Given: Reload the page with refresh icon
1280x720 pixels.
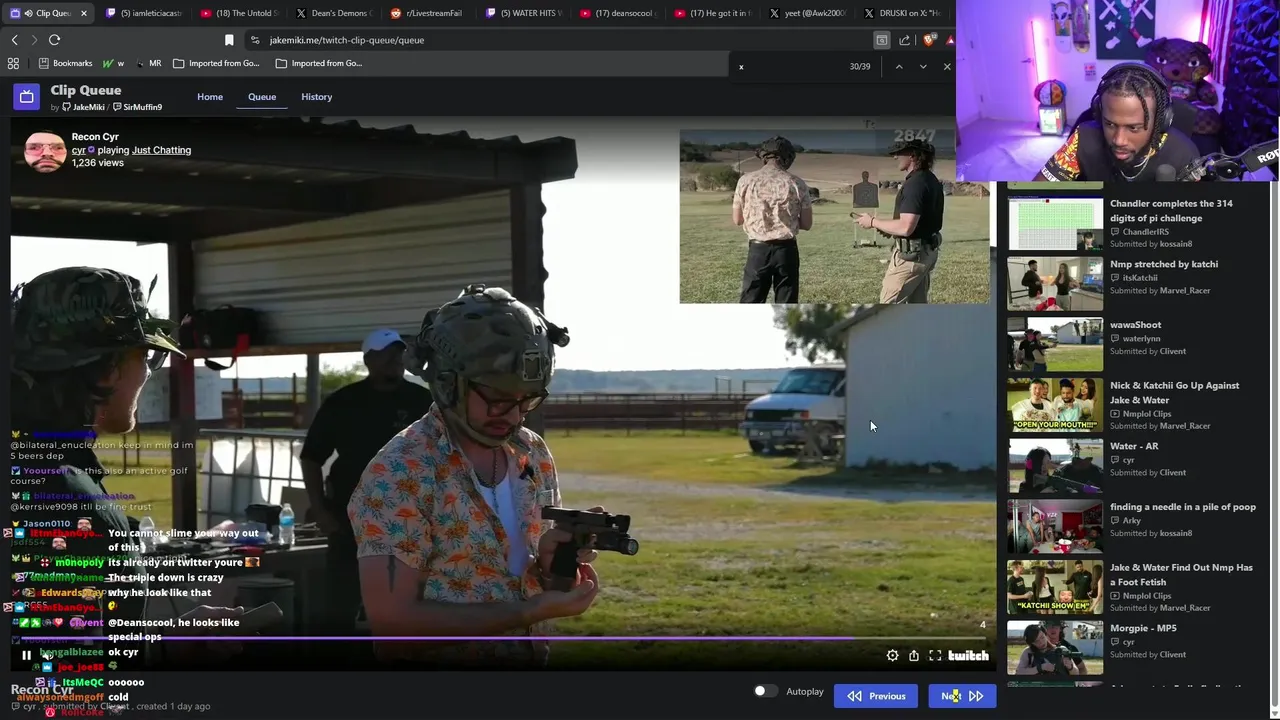Looking at the screenshot, I should tap(54, 40).
